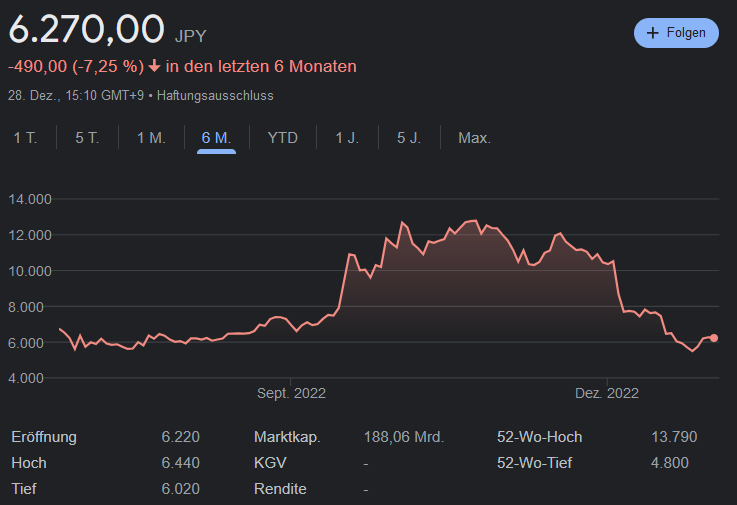Screen dimensions: 737x505
Task: Show the 1 M. chart range
Action: click(151, 138)
